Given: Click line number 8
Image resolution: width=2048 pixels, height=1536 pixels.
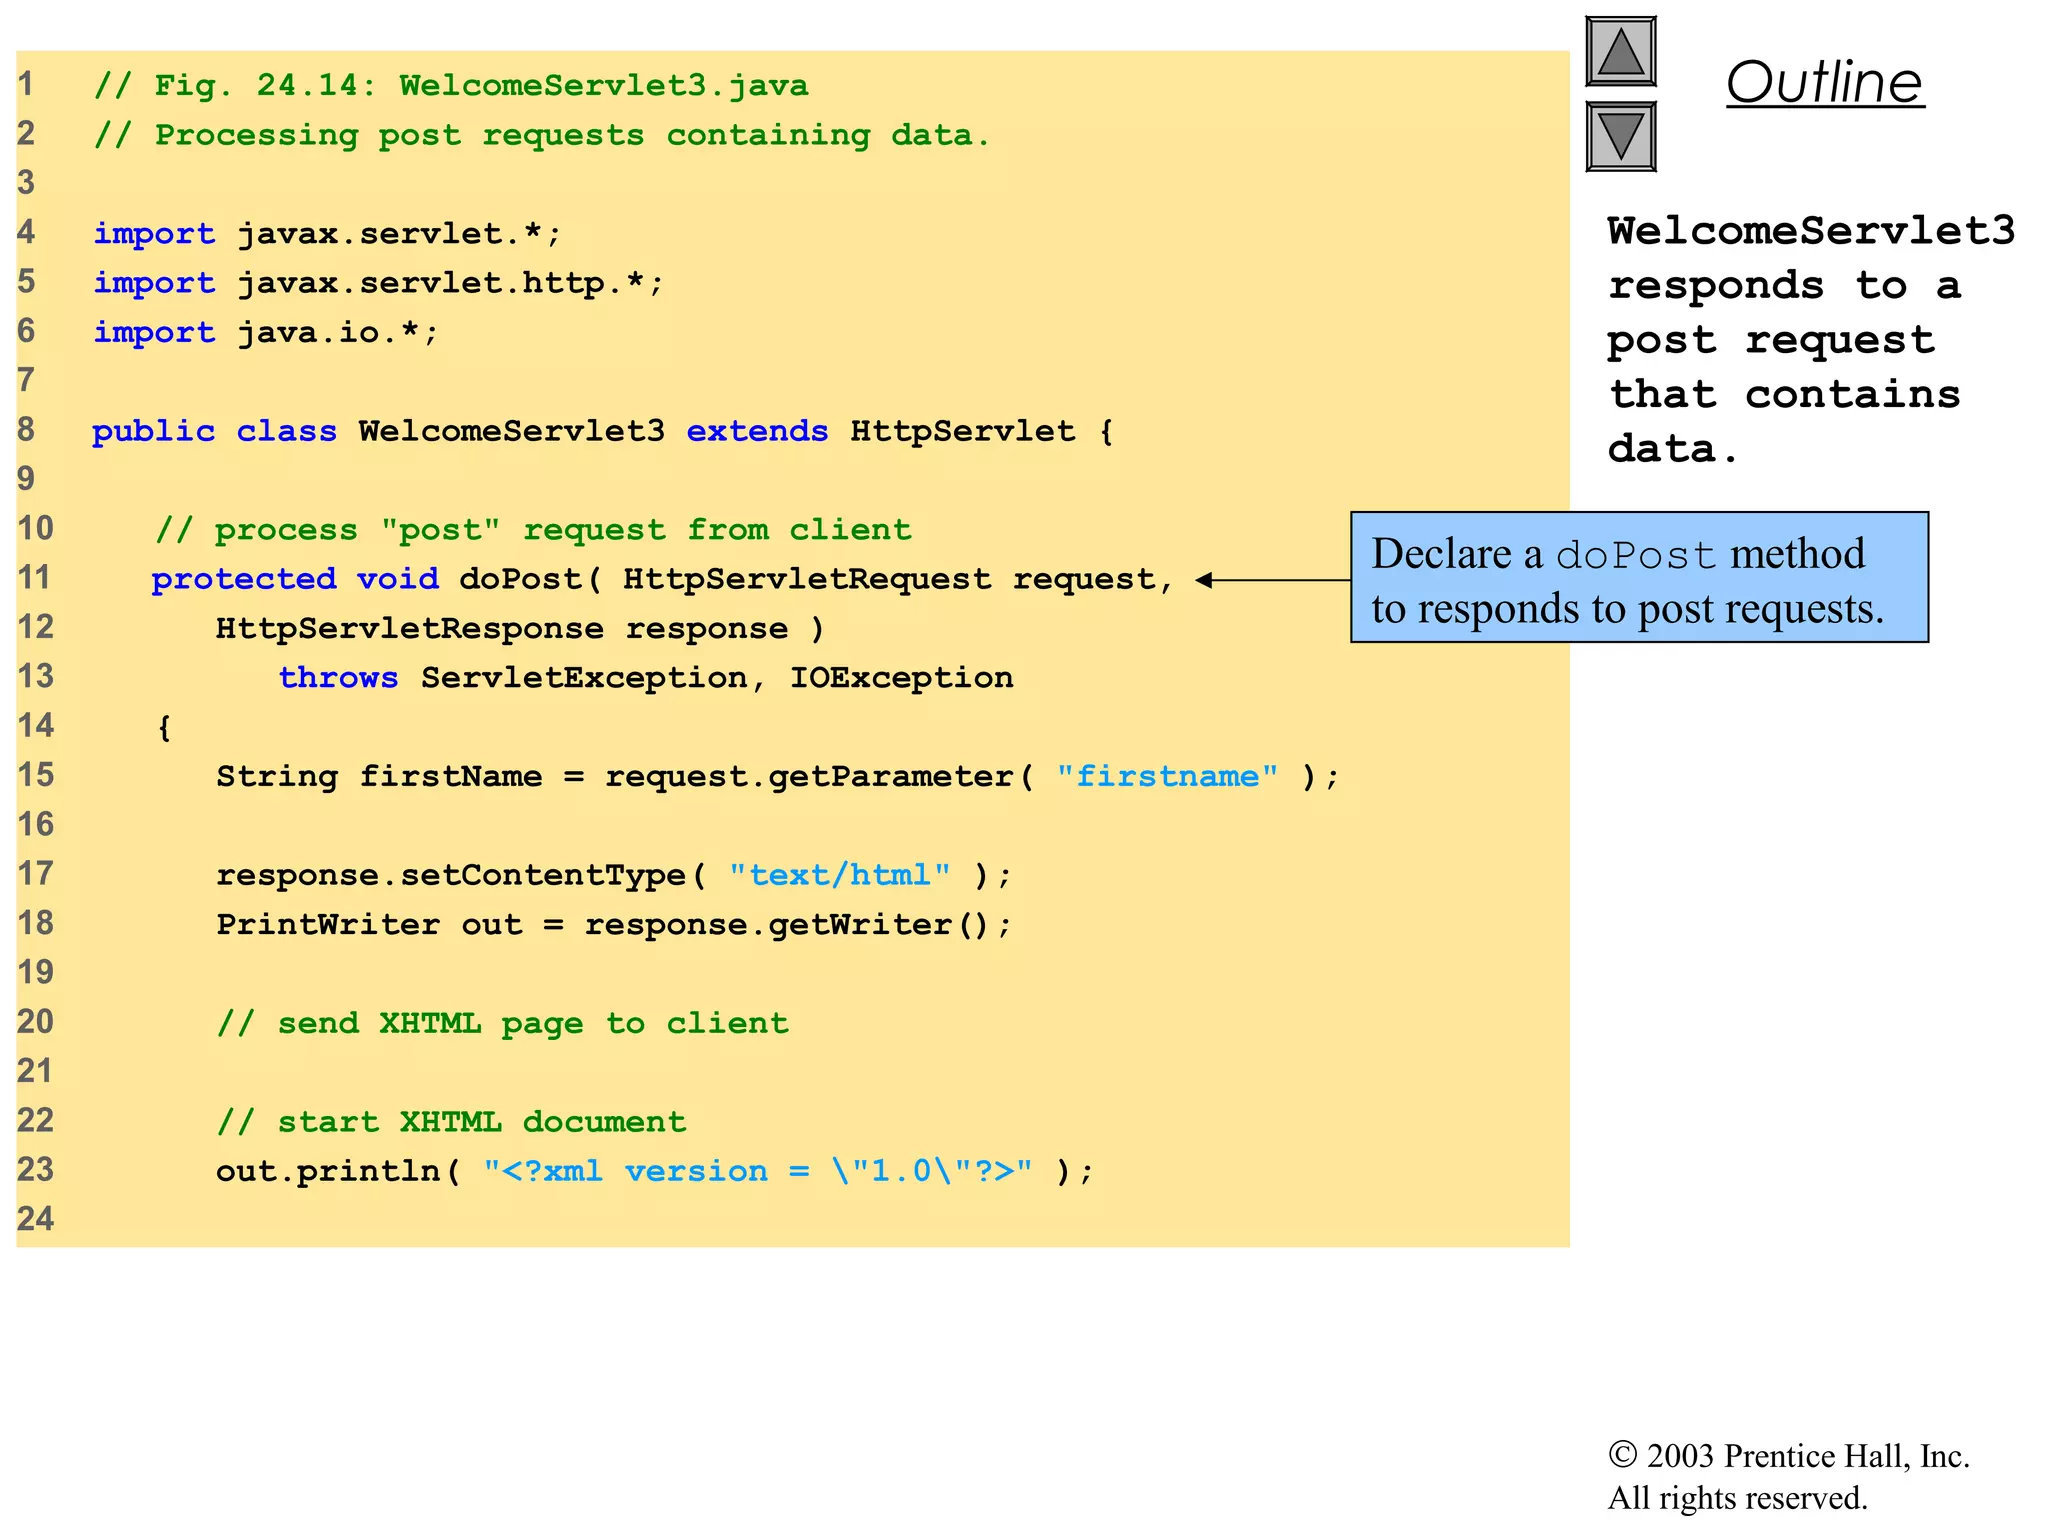Looking at the screenshot, I should click(26, 430).
